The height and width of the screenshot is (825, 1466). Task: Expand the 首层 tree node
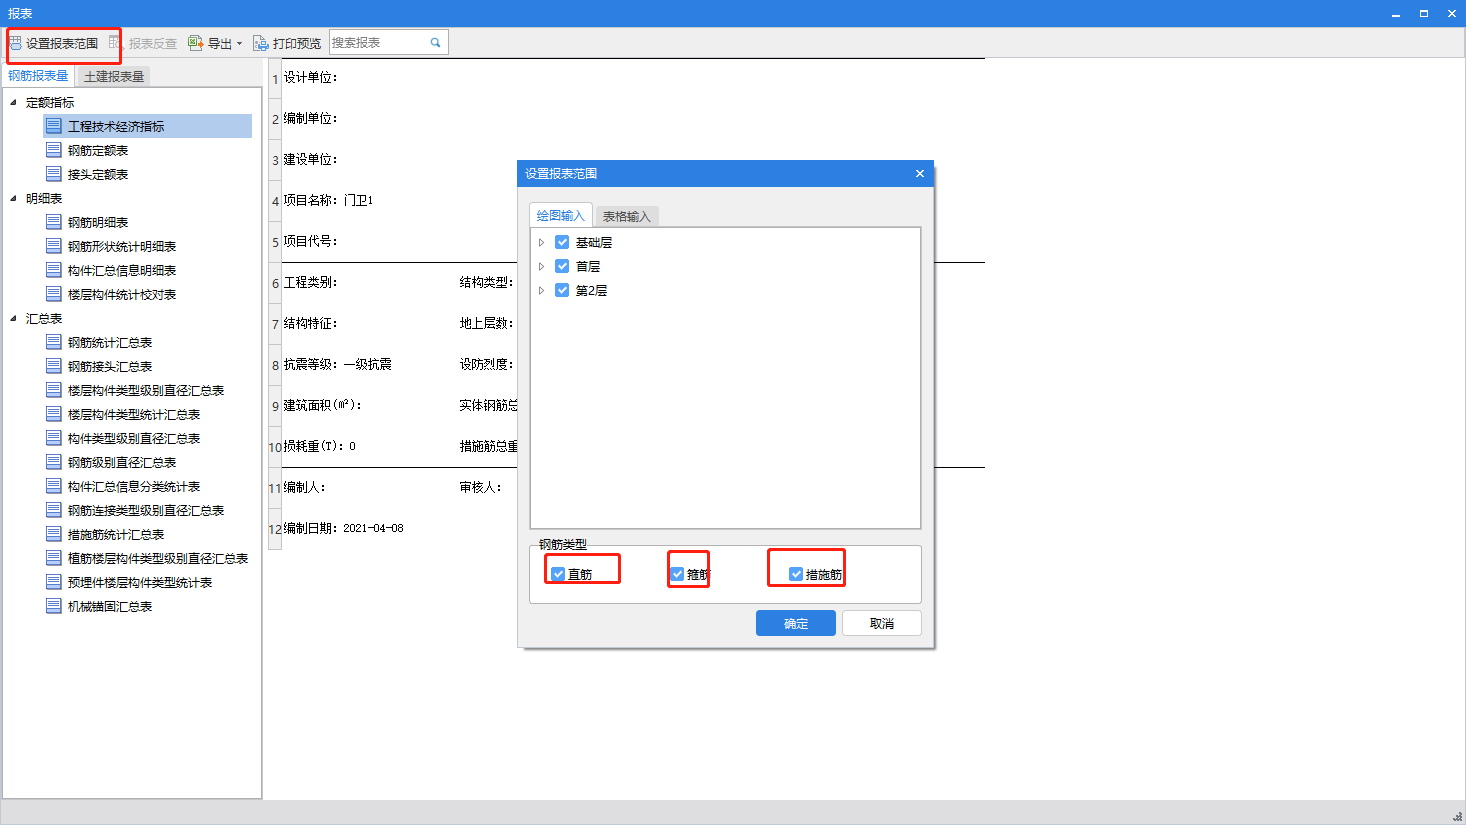click(x=541, y=266)
